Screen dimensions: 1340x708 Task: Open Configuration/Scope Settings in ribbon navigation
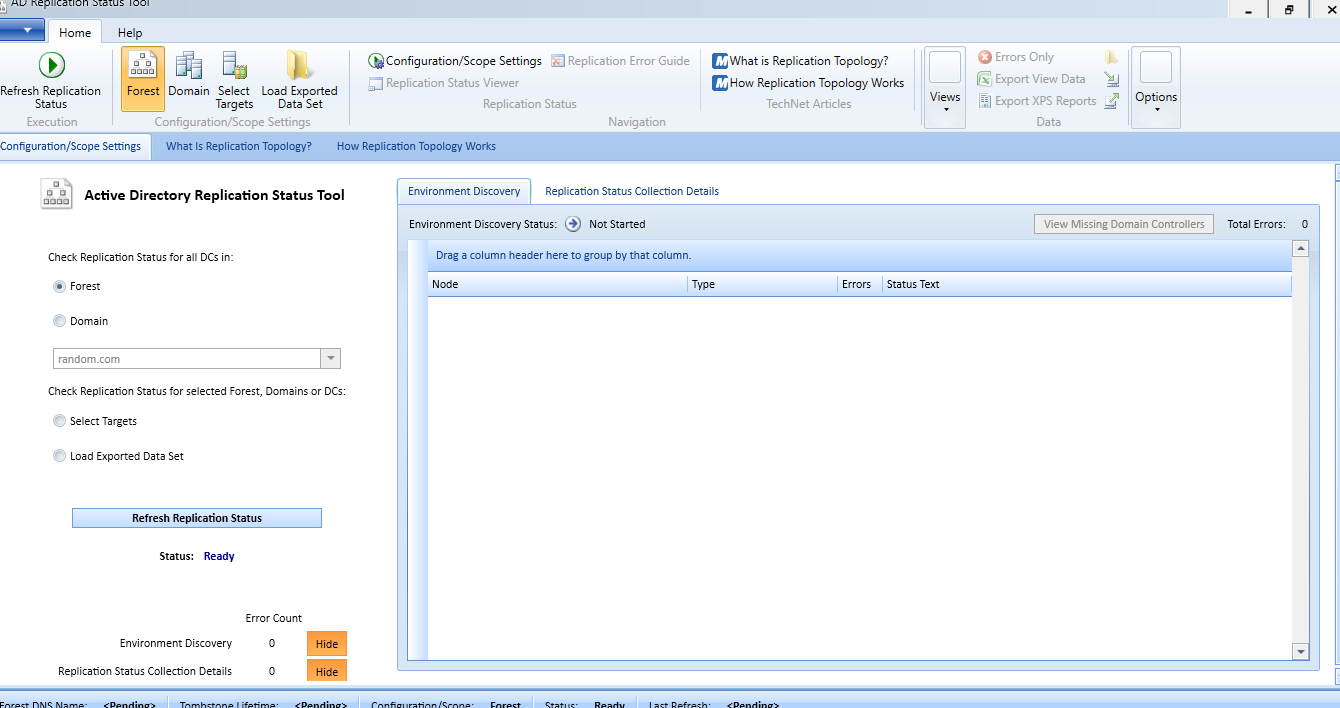455,61
